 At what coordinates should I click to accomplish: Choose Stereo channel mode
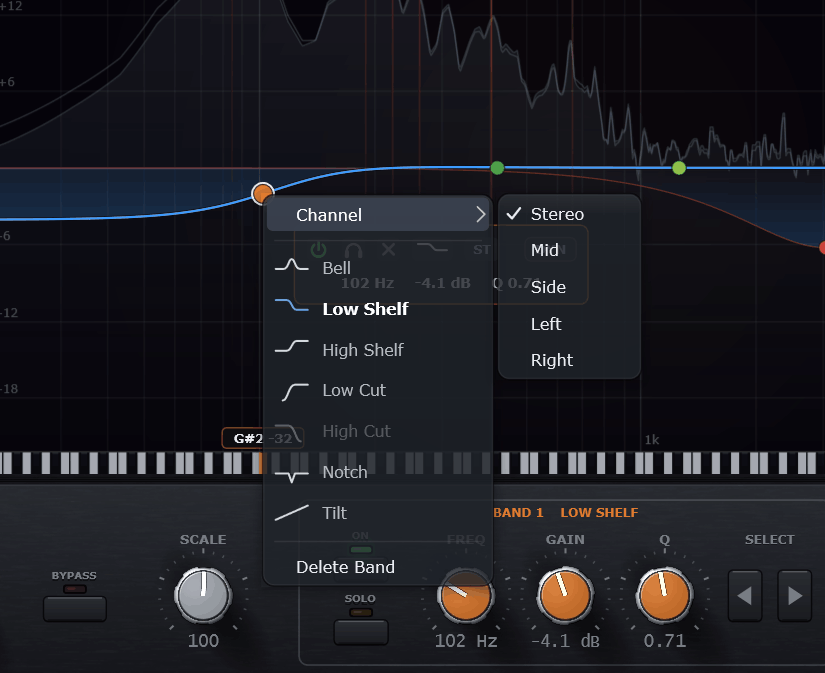coord(569,214)
